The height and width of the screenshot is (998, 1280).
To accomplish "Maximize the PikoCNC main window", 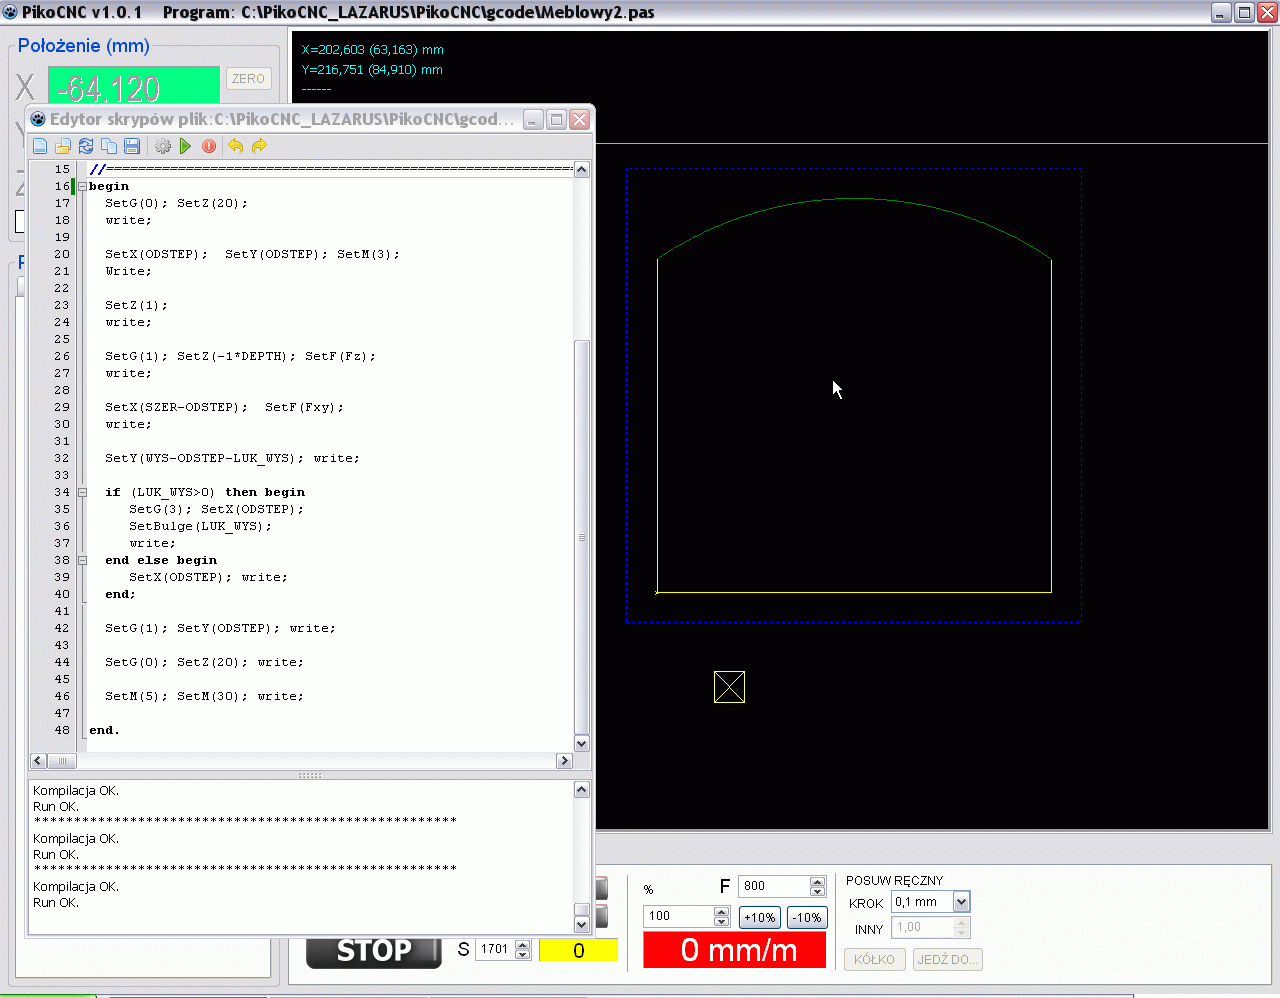I will coord(1244,13).
